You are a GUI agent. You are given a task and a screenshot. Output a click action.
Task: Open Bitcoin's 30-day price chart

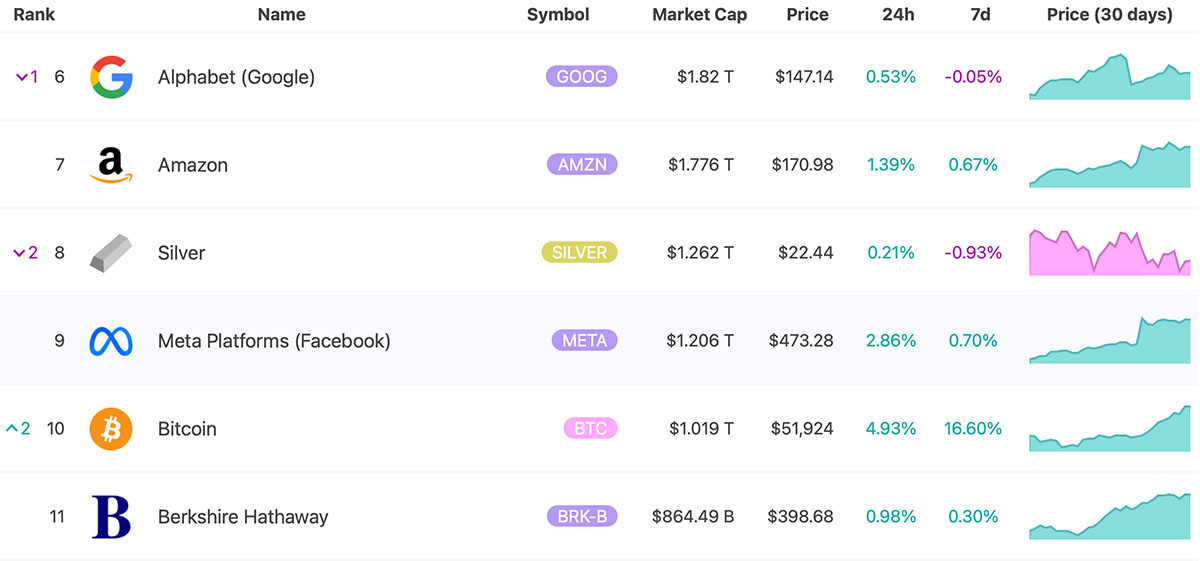(1110, 429)
